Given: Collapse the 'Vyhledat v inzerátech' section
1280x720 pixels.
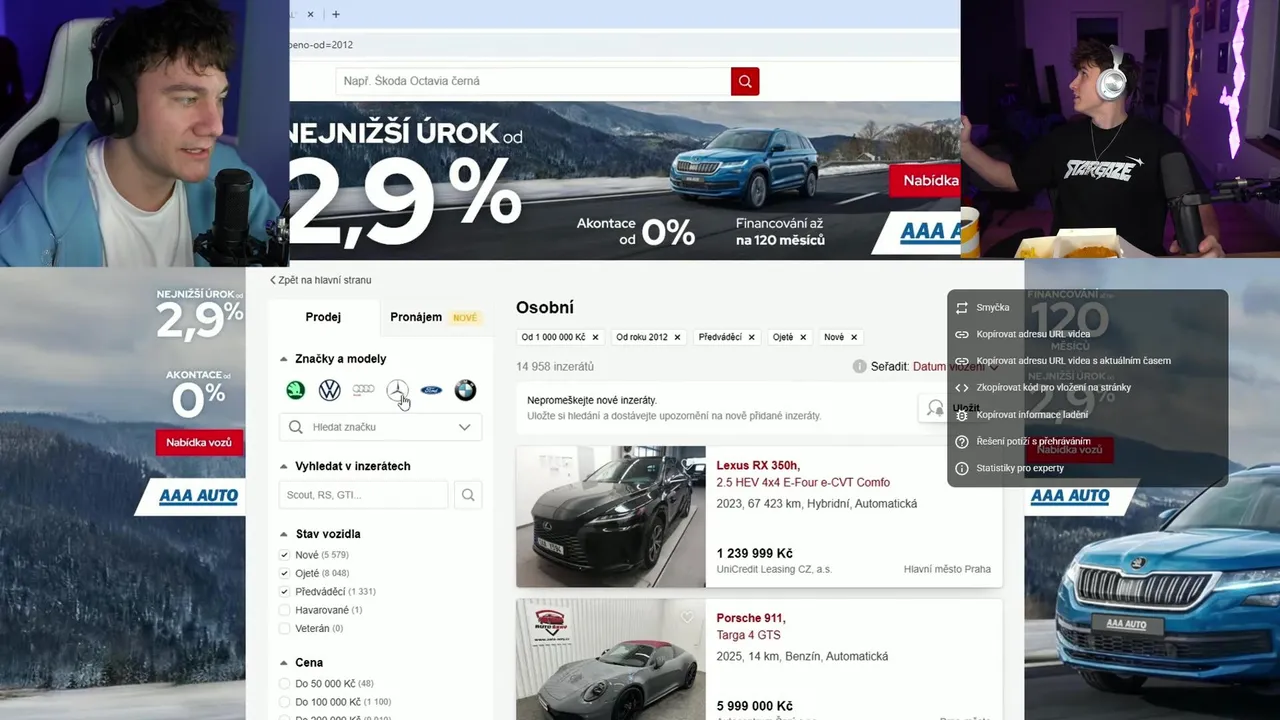Looking at the screenshot, I should tap(284, 466).
